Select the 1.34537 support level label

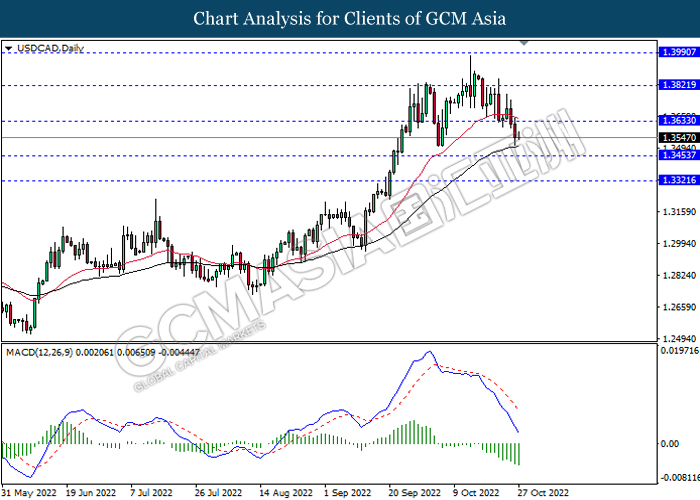[x=679, y=155]
